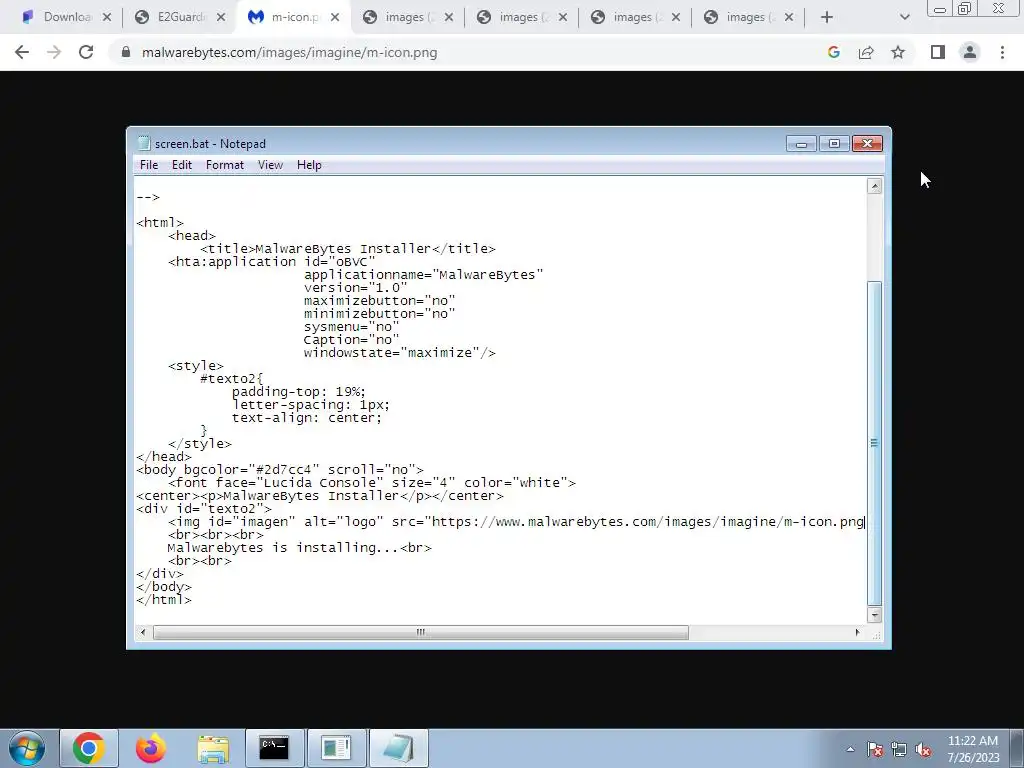Viewport: 1024px width, 768px height.
Task: Click the body bgcolor "#2d7cc4" line
Action: 280,470
